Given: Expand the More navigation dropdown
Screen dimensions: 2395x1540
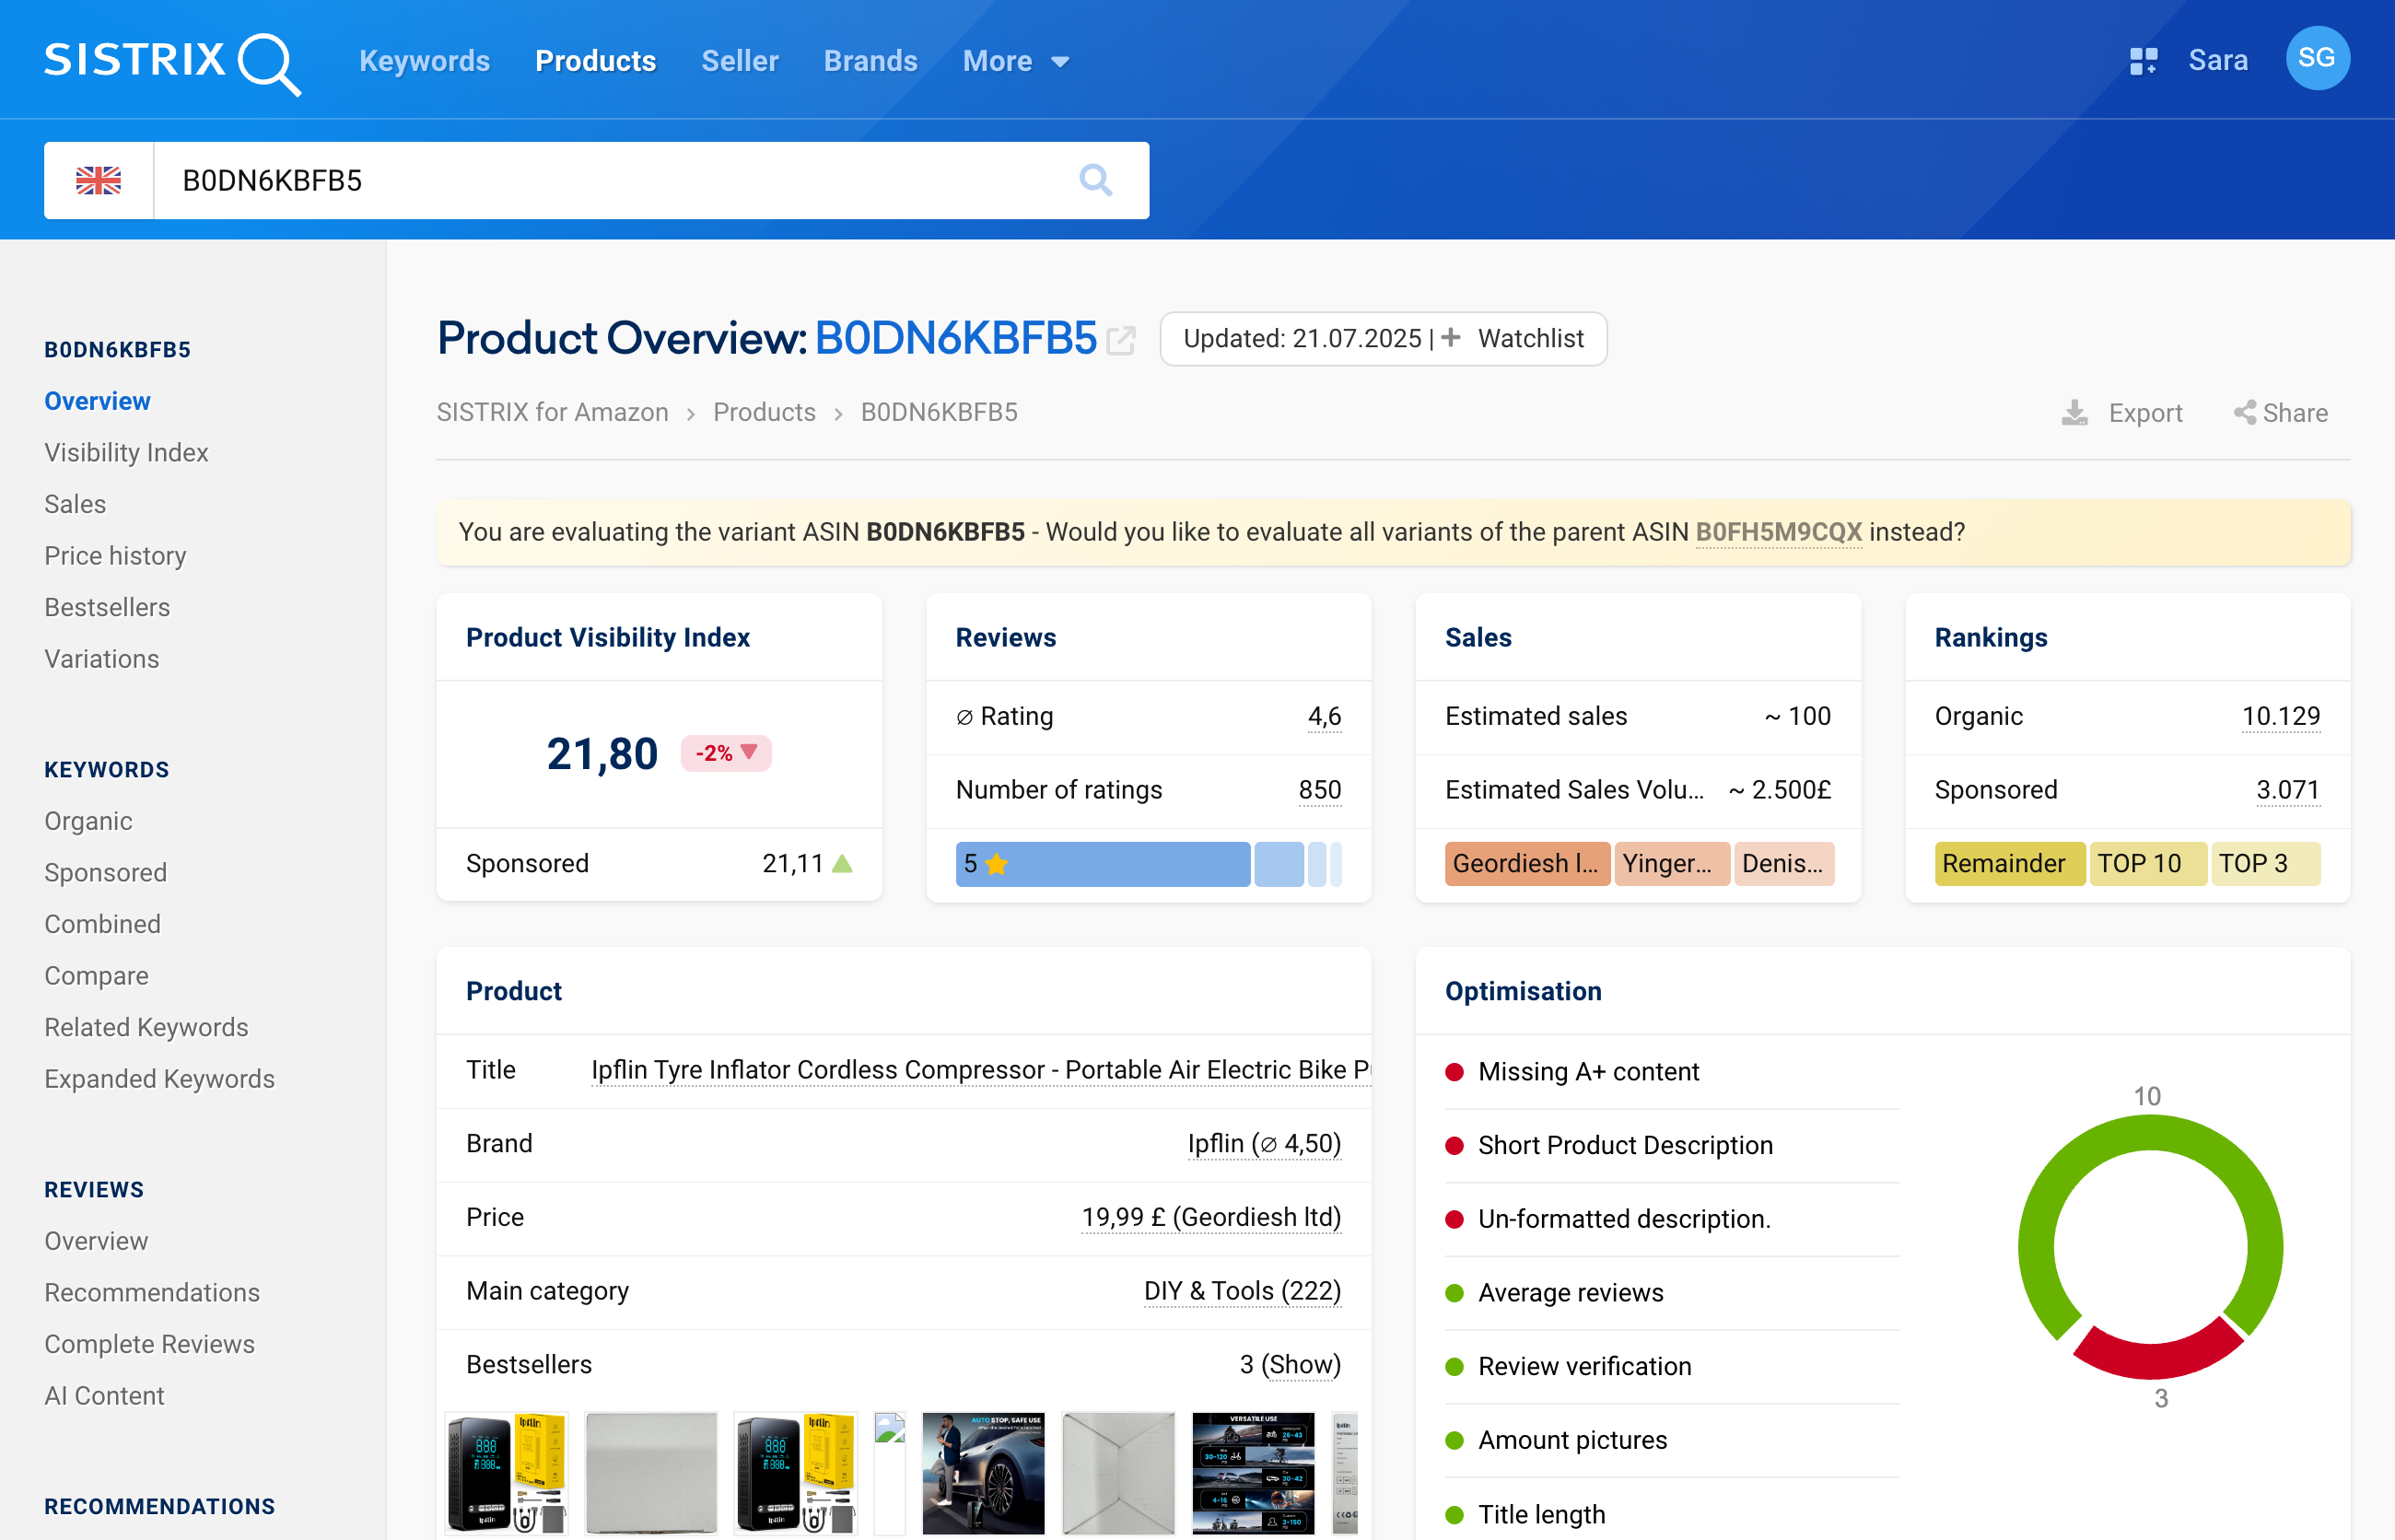Looking at the screenshot, I should (1015, 61).
